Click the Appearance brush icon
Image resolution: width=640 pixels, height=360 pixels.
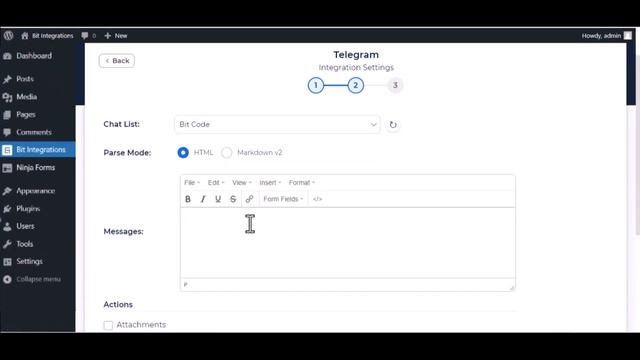(x=7, y=191)
